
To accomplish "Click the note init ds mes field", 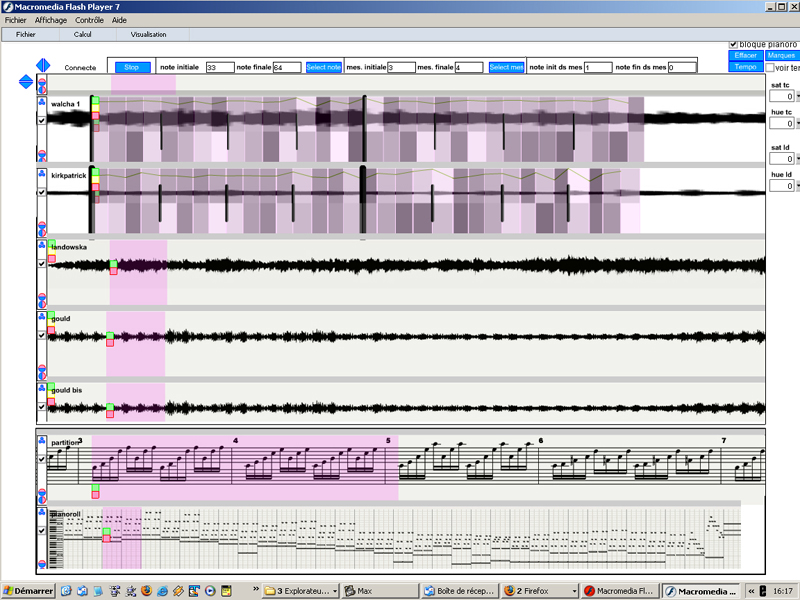I will point(598,67).
